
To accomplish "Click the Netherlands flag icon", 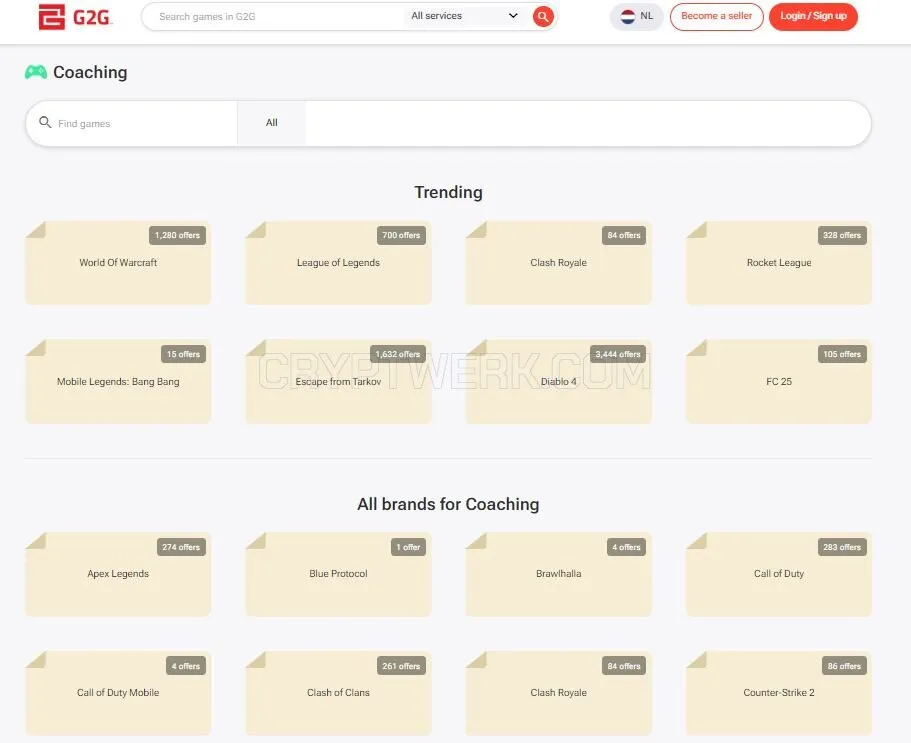I will coord(627,16).
